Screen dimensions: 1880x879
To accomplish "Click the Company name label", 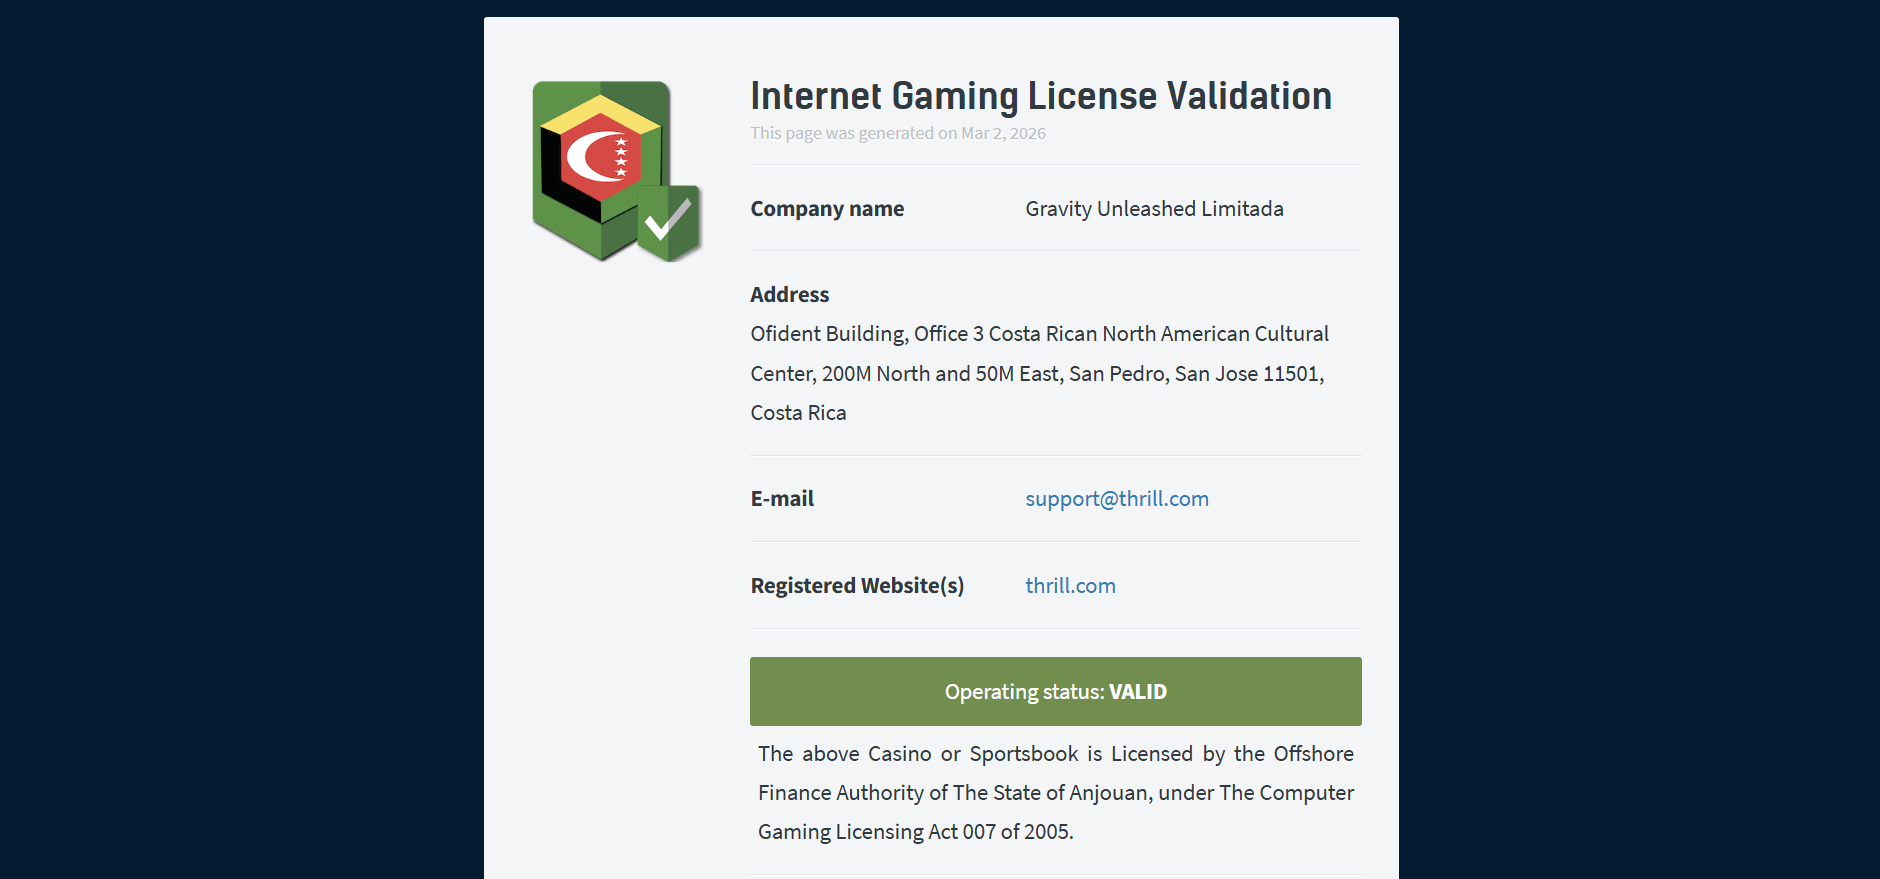I will [827, 209].
